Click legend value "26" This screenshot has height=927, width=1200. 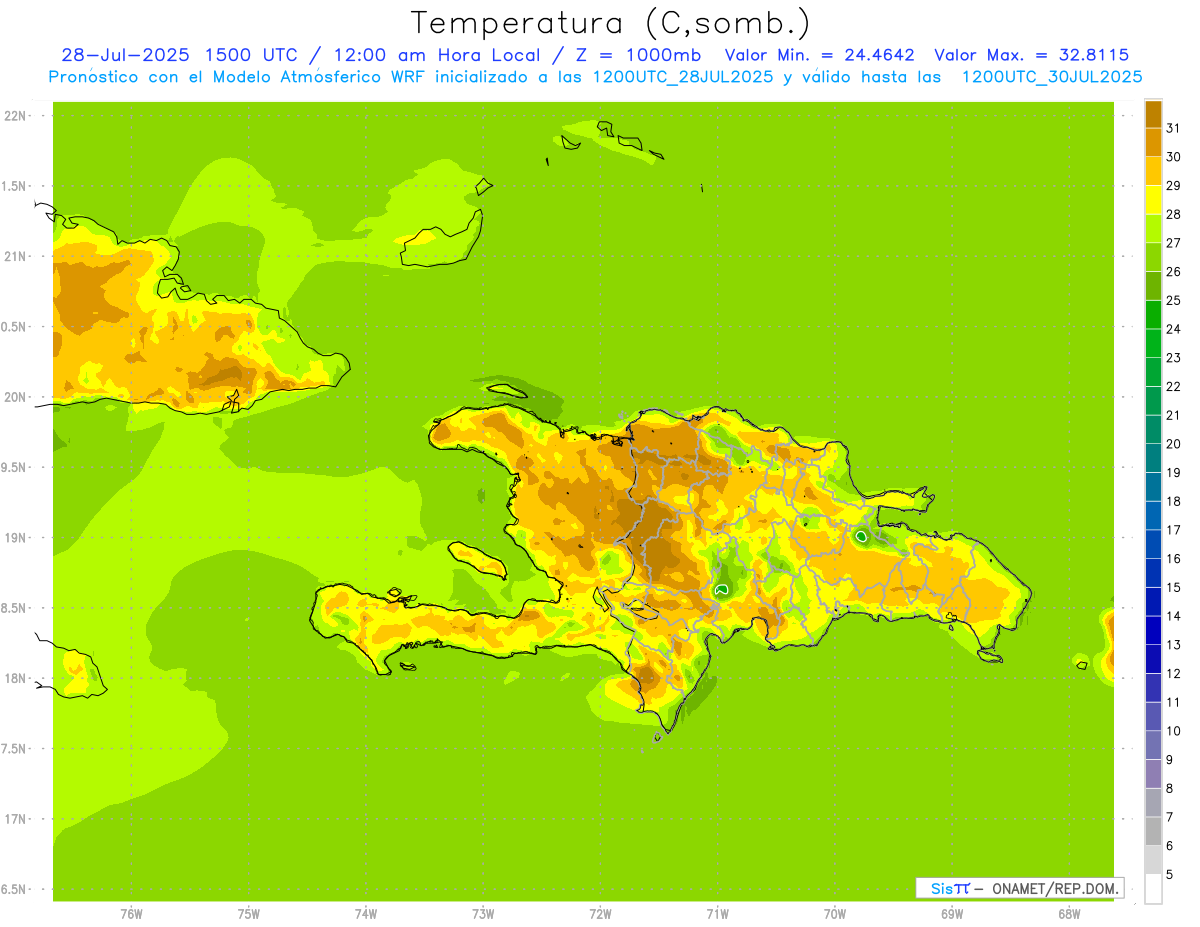tap(1173, 272)
